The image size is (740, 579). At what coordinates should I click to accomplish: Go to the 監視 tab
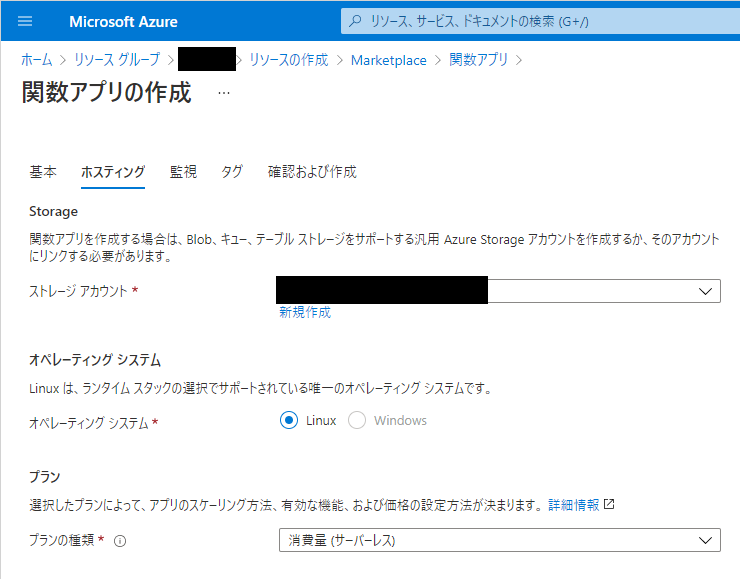(x=183, y=172)
